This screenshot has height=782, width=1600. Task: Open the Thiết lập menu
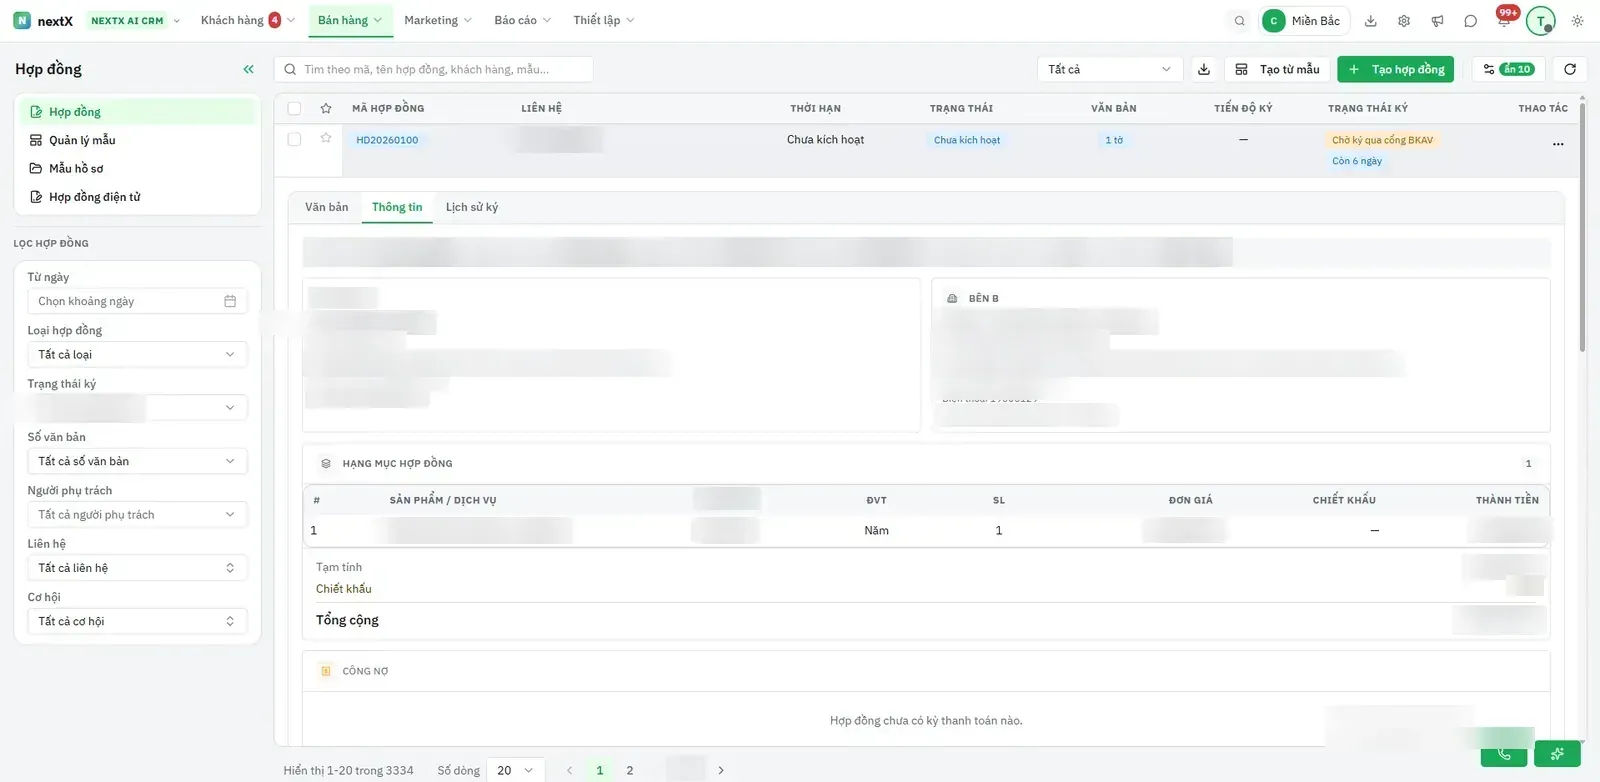pos(604,20)
